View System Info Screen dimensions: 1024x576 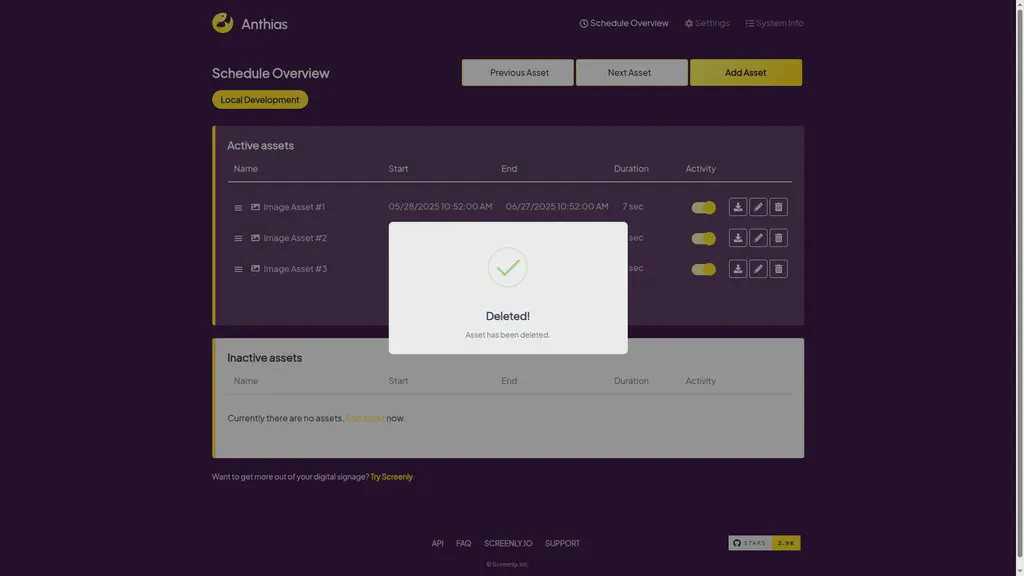coord(775,22)
